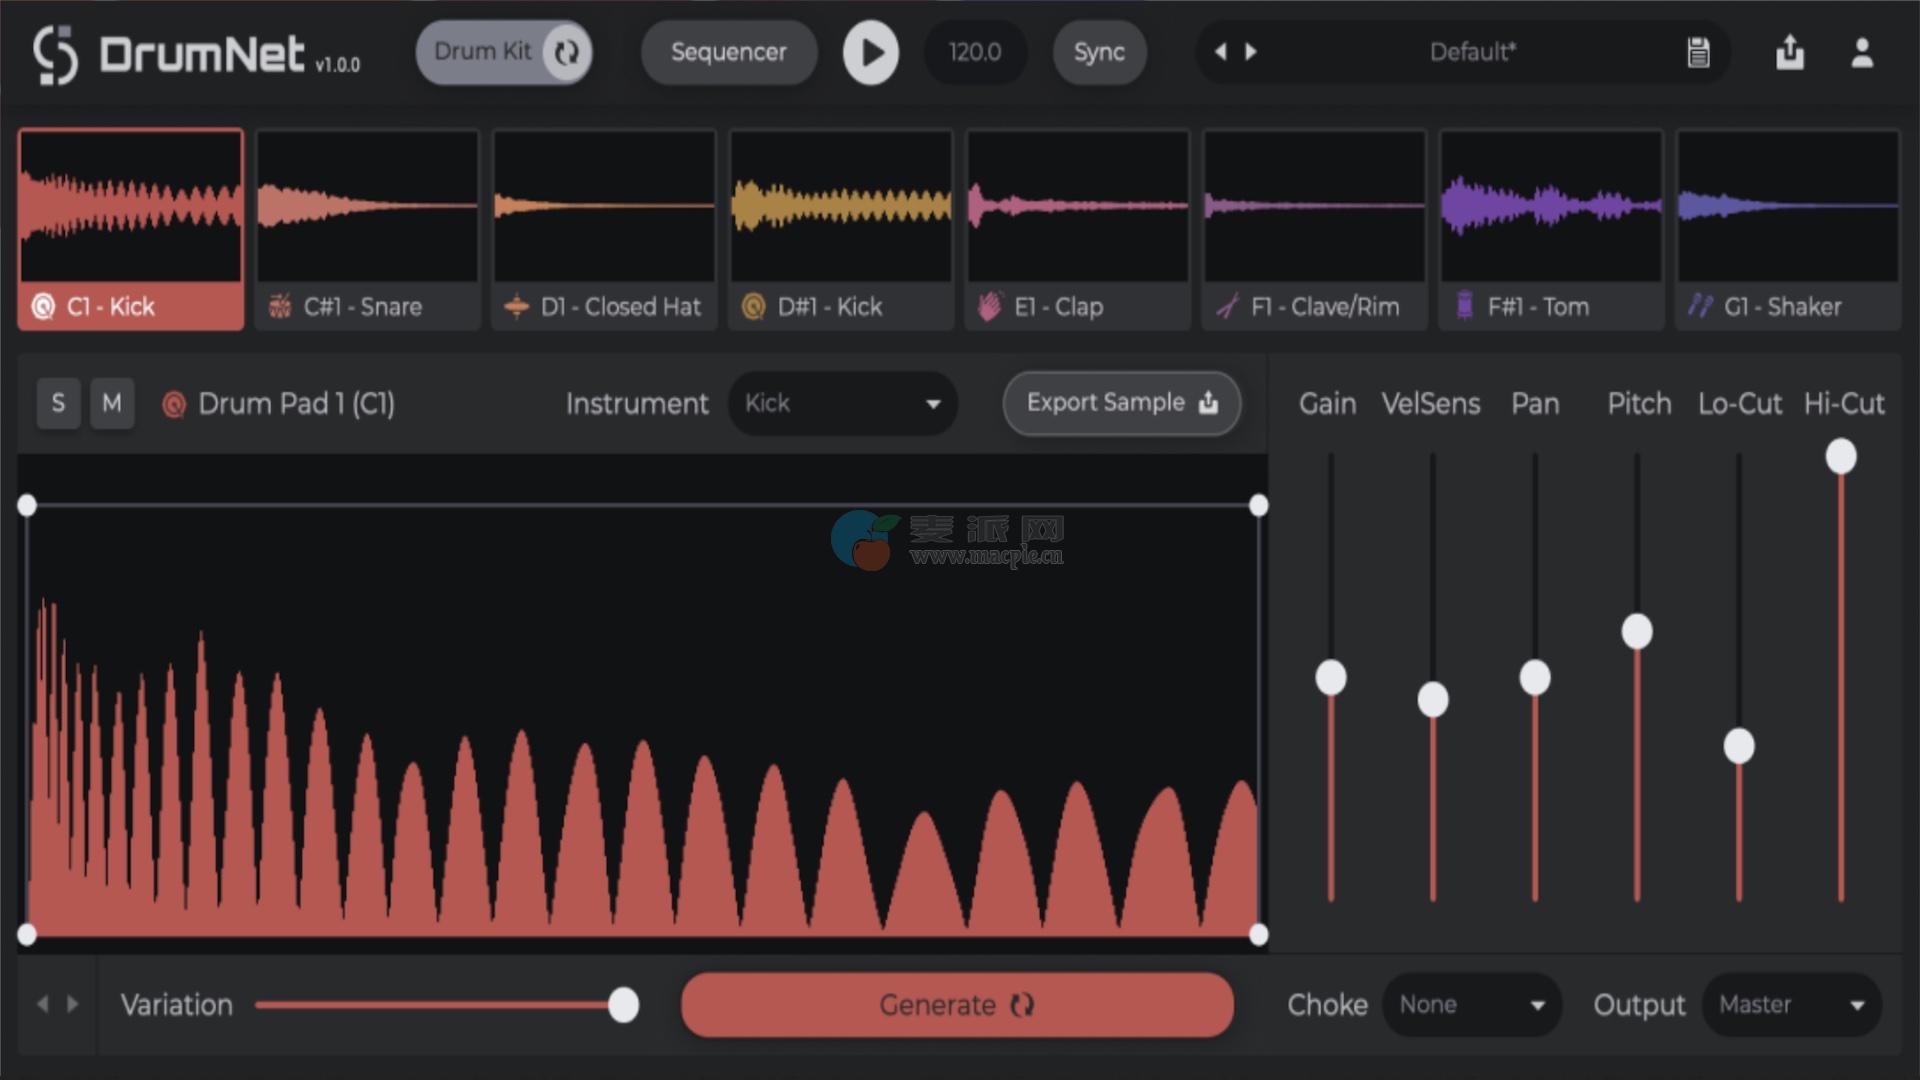Viewport: 1920px width, 1080px height.
Task: Click the Drum Kit regenerate icon
Action: point(567,52)
